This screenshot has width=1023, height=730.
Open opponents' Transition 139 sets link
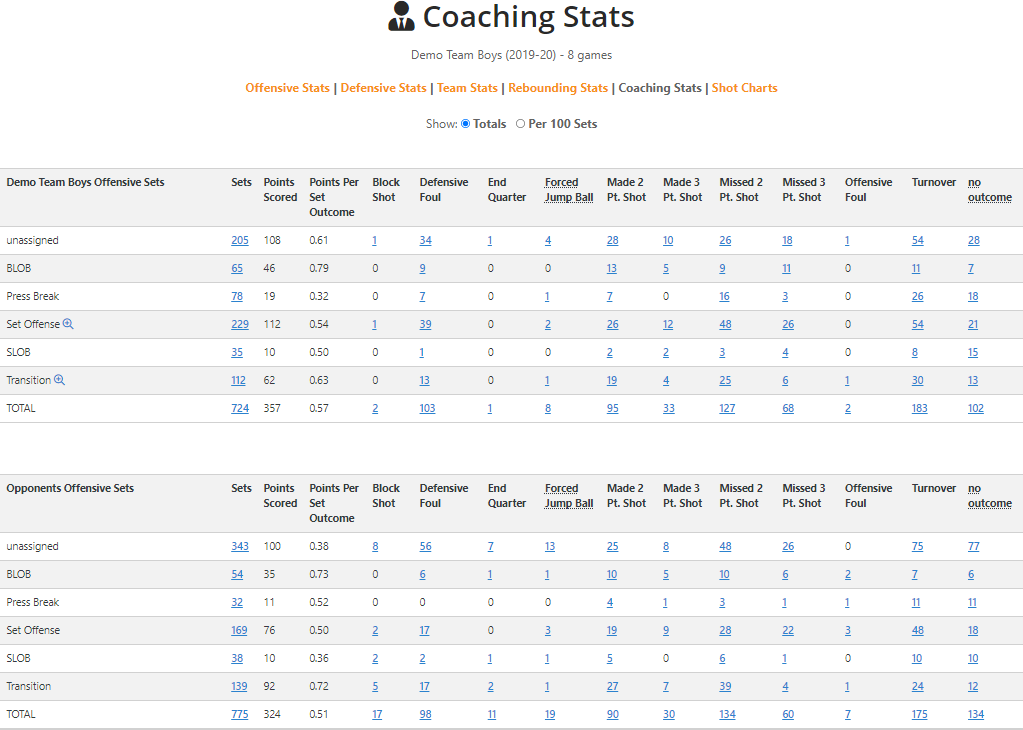click(x=239, y=686)
